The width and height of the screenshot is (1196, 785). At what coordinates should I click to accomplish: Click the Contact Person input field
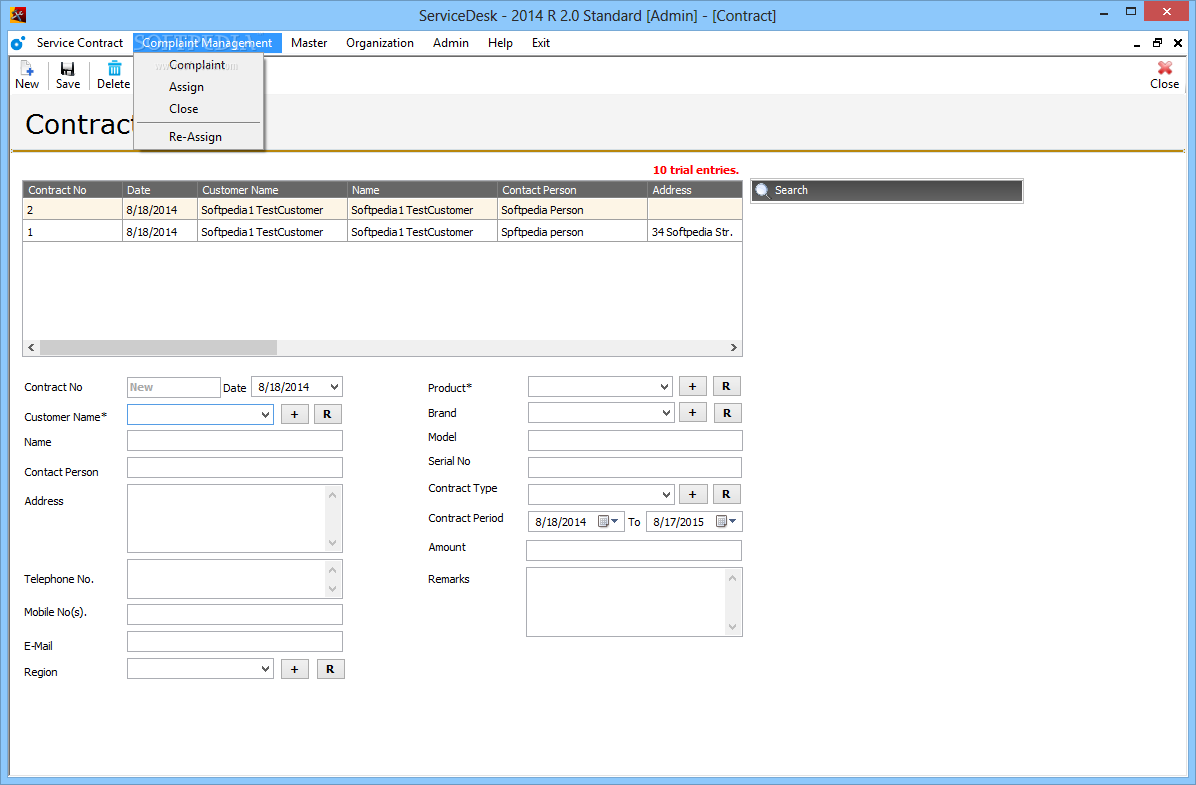(234, 468)
